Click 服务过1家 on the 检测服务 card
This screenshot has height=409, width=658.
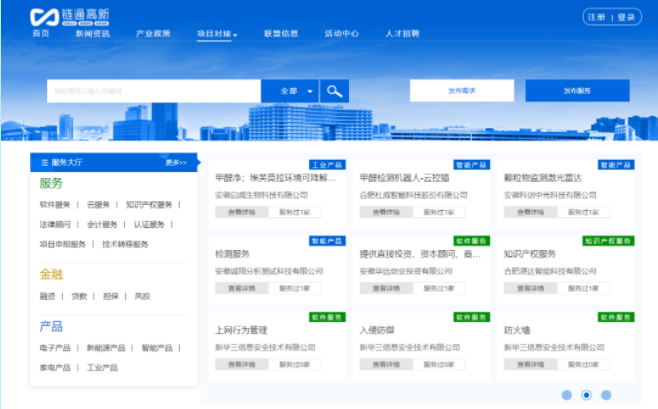click(295, 288)
